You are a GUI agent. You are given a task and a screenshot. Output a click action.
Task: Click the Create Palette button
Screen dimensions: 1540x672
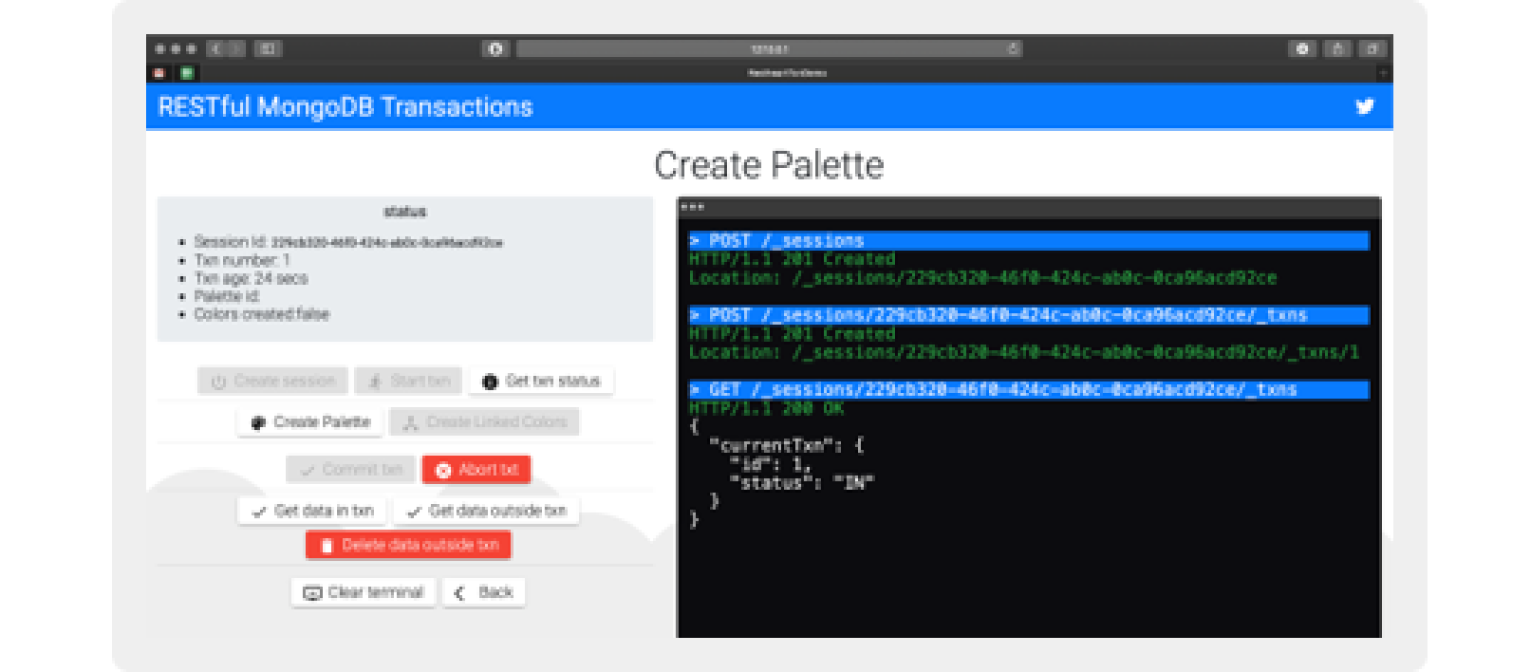click(x=310, y=422)
